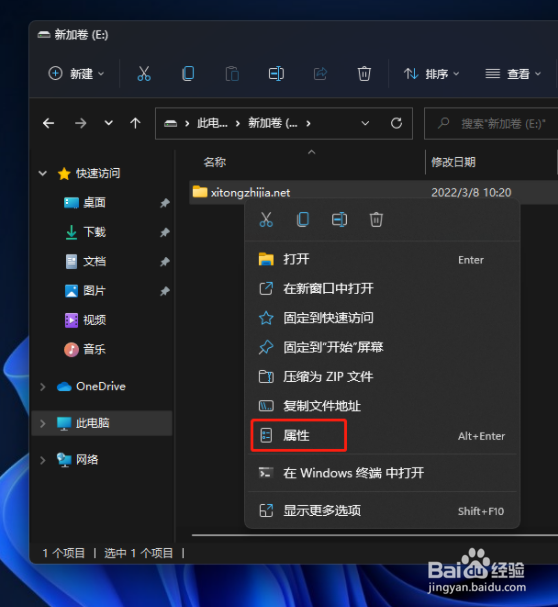Viewport: 558px width, 607px height.
Task: Click the pin icon next to 下载
Action: (165, 232)
